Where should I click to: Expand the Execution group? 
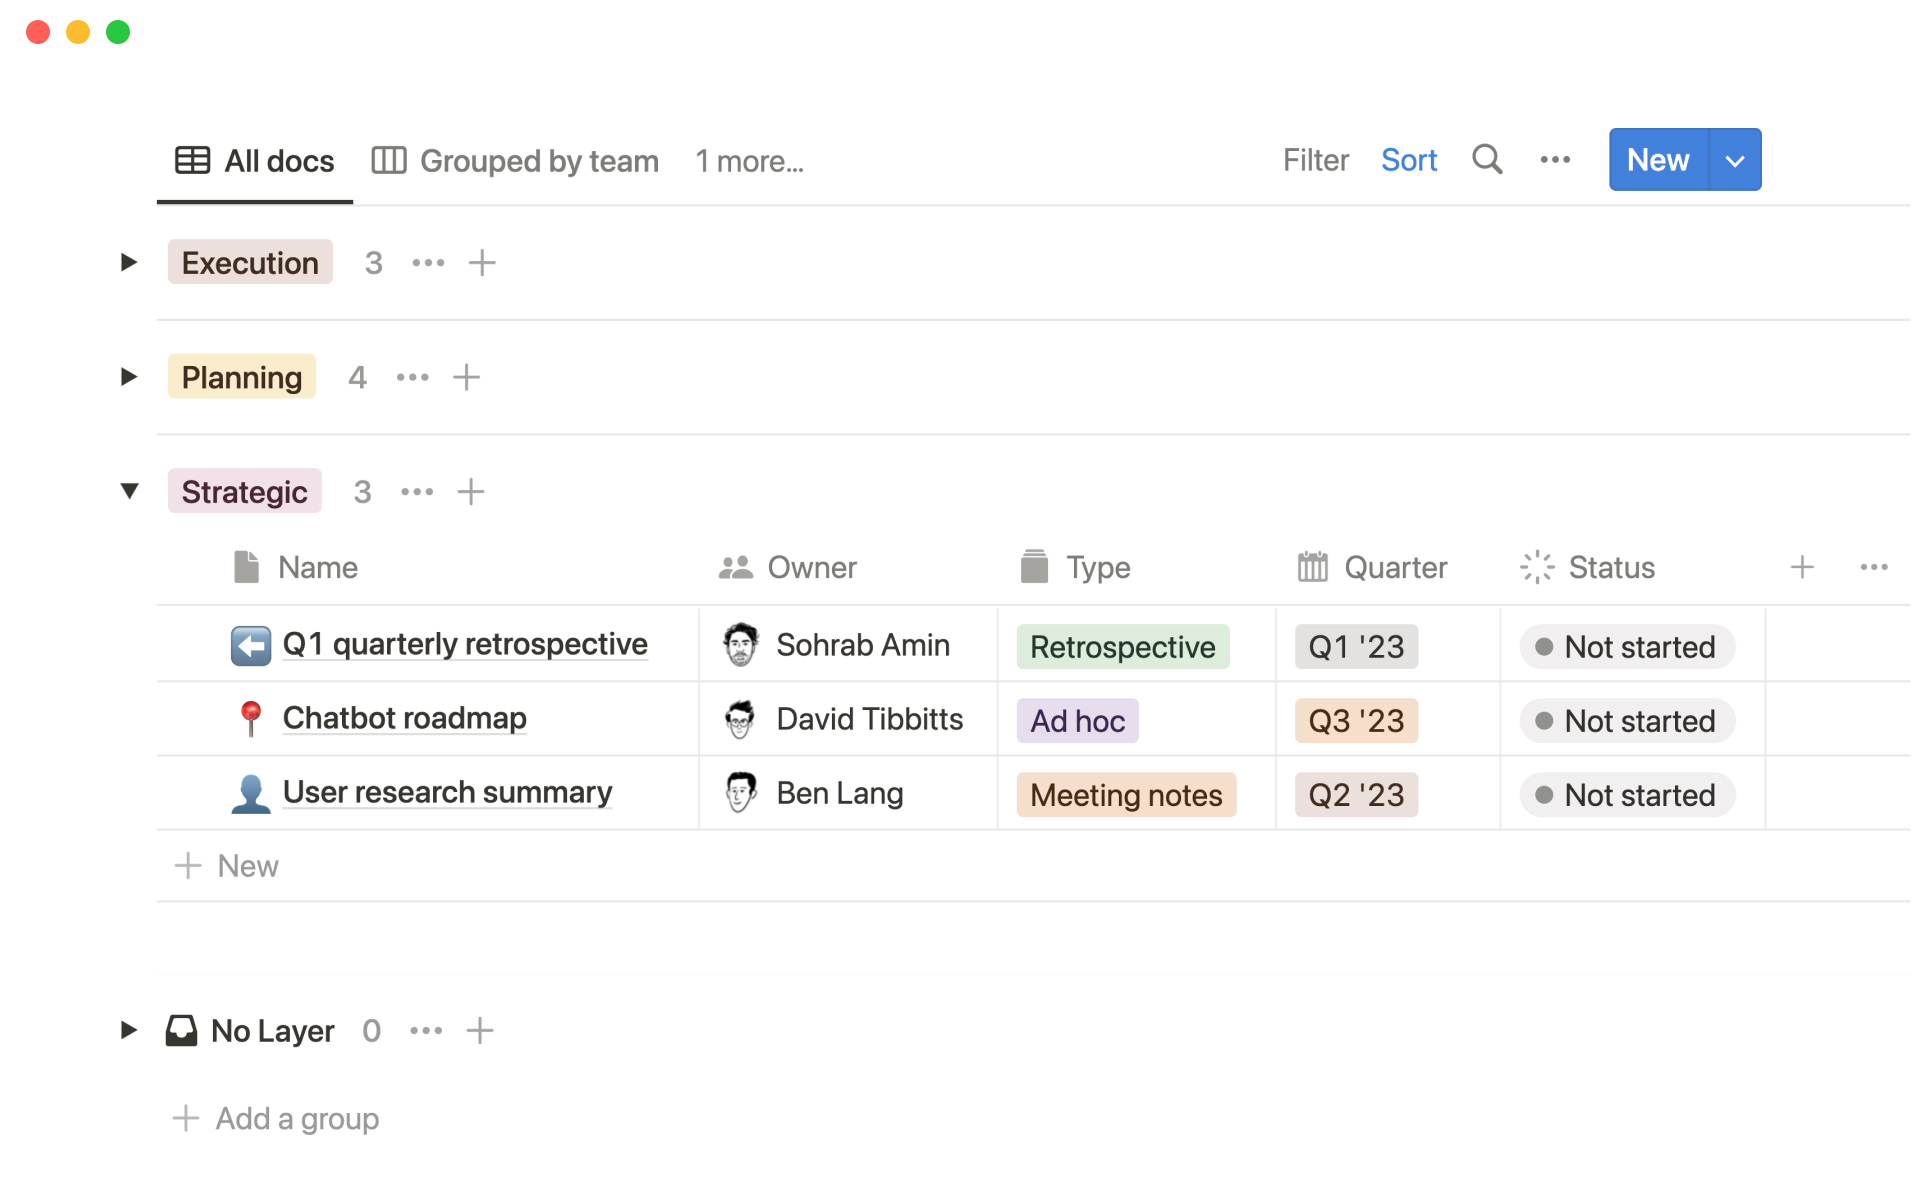coord(129,263)
